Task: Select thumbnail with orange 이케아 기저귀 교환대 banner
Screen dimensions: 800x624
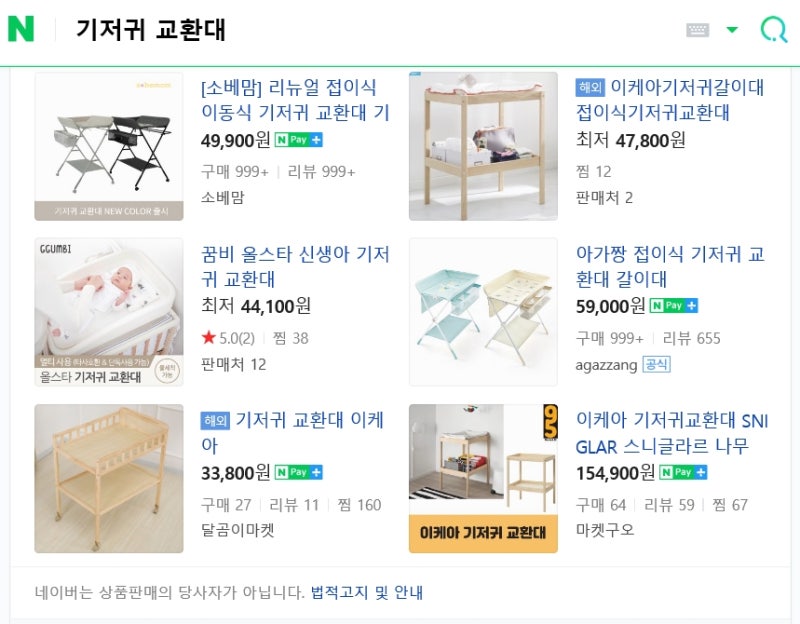Action: point(483,479)
